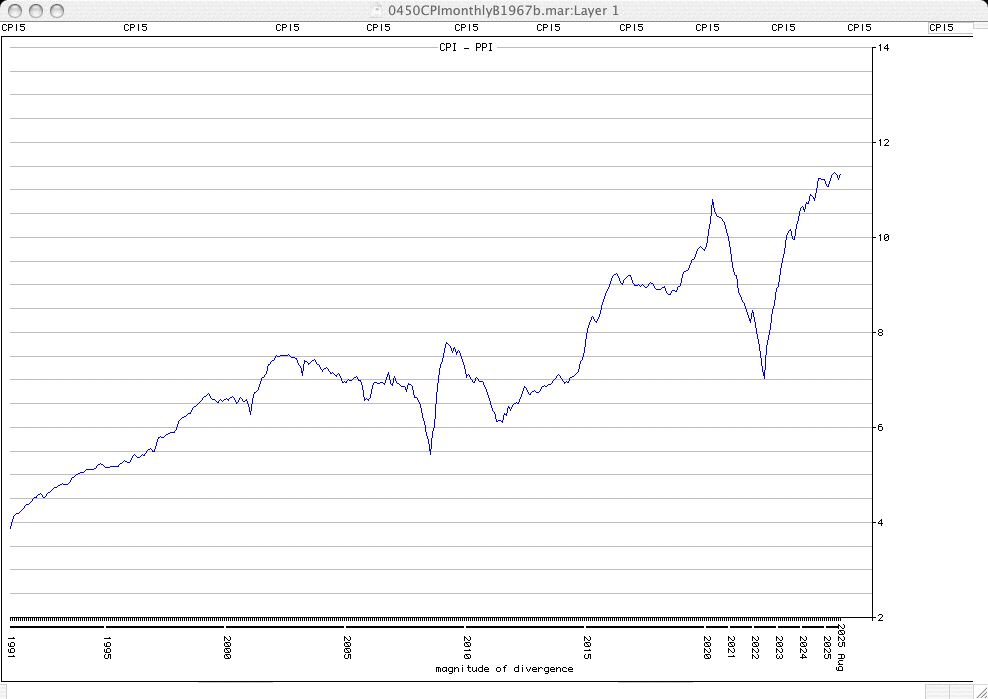Select the 2000 x-axis year label

pyautogui.click(x=228, y=643)
